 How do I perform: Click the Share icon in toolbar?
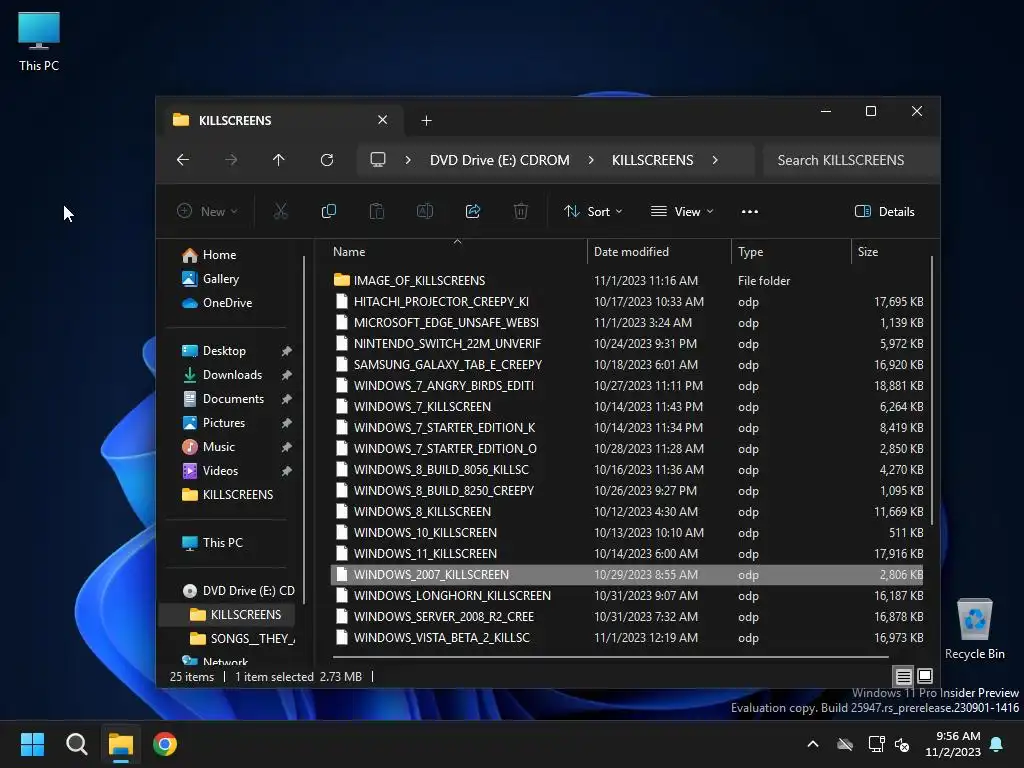[473, 211]
